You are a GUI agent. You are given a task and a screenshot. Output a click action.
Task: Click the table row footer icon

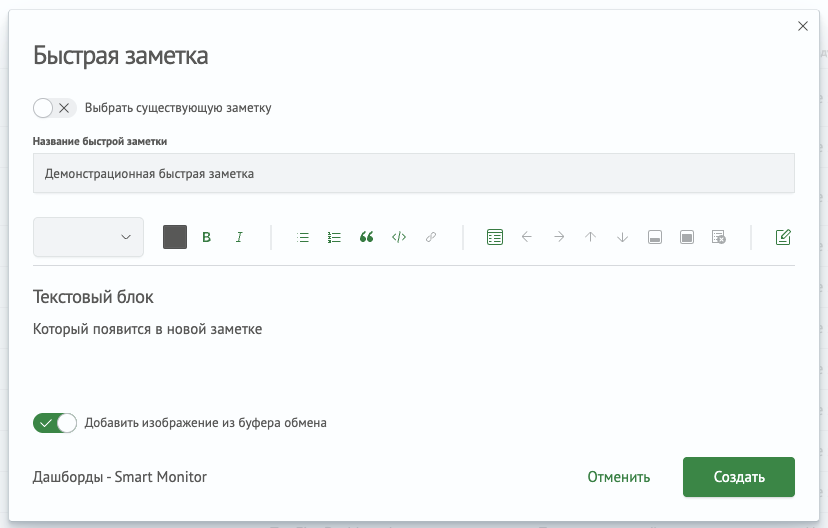(x=655, y=237)
